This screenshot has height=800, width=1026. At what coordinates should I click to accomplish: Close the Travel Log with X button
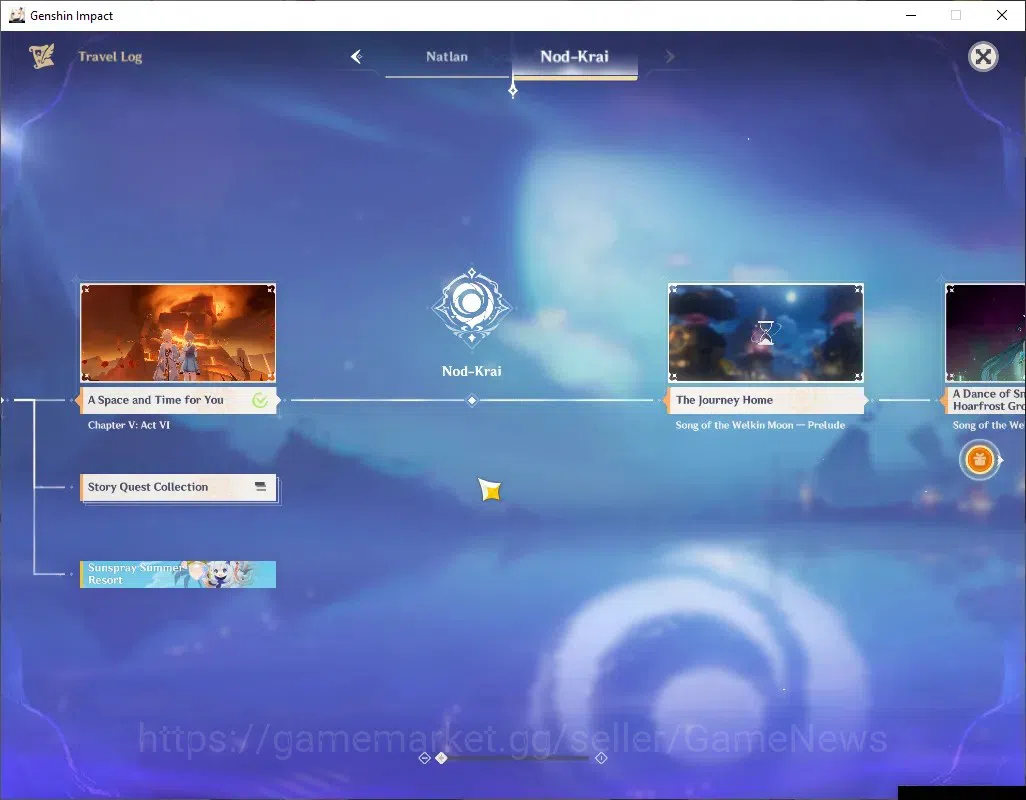pyautogui.click(x=983, y=57)
